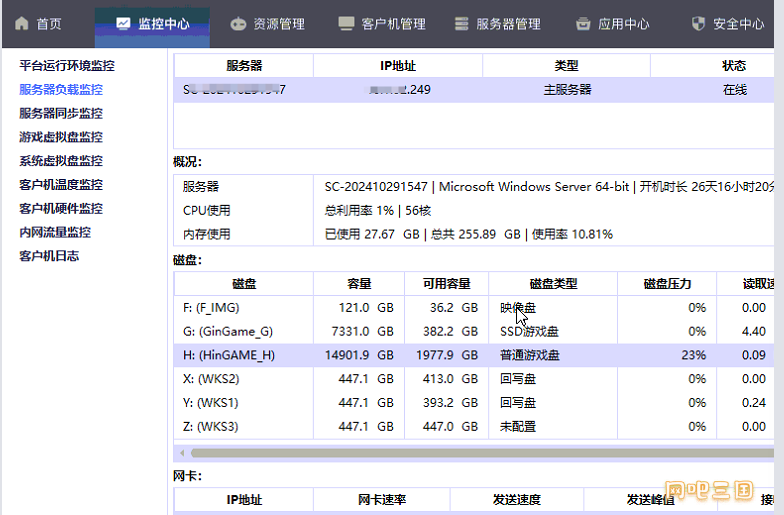Open 客户机硬件监控 sidebar entry
This screenshot has width=784, height=515.
[x=61, y=209]
